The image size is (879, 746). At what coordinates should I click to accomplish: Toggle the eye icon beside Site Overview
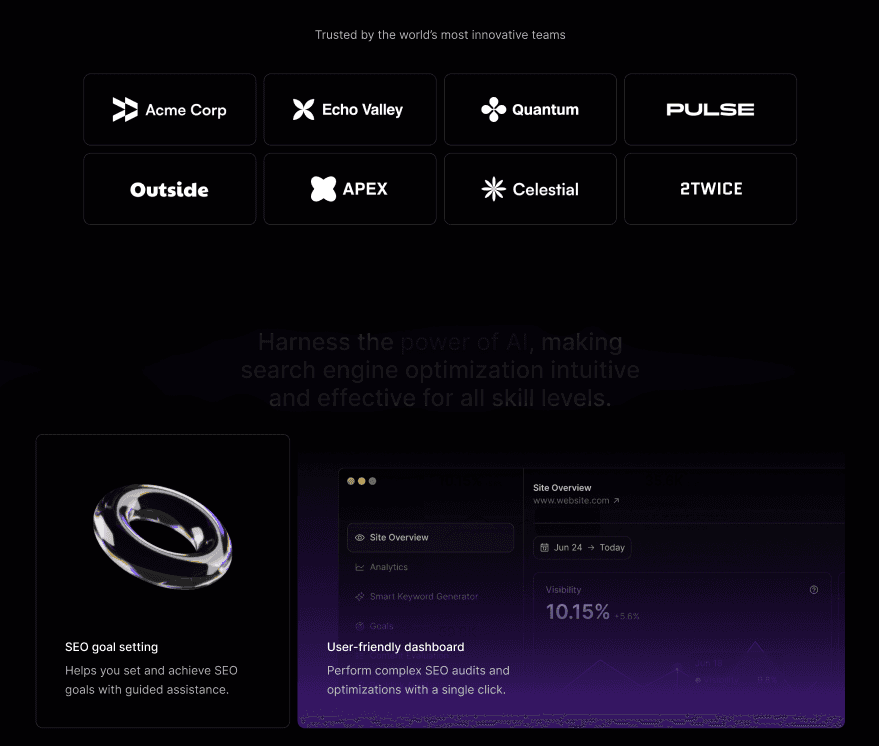pyautogui.click(x=359, y=537)
